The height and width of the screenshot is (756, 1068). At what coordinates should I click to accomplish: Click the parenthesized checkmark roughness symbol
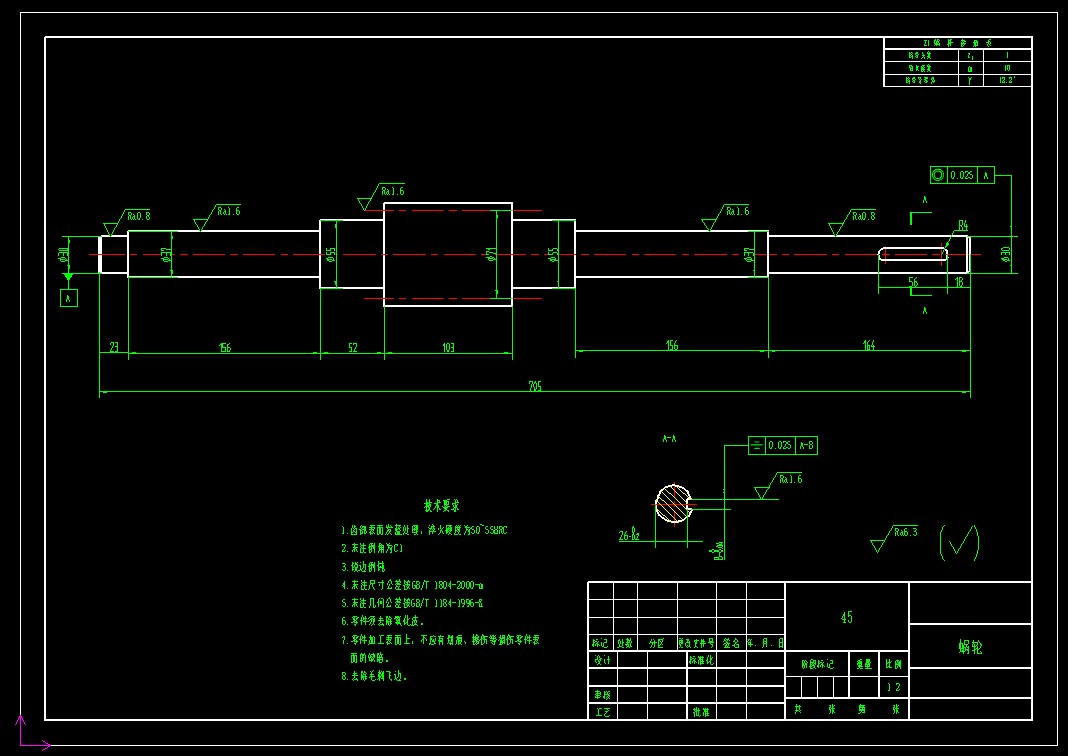tap(959, 542)
